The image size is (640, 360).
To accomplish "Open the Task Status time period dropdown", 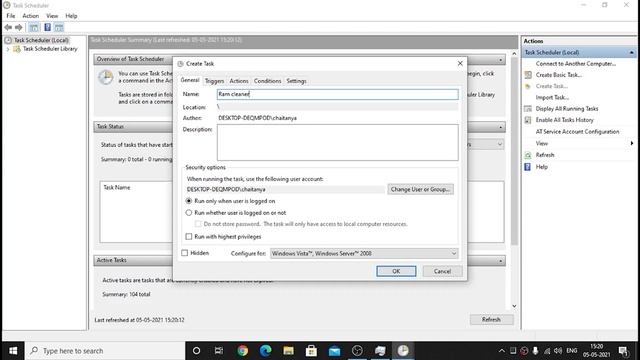I will point(500,144).
